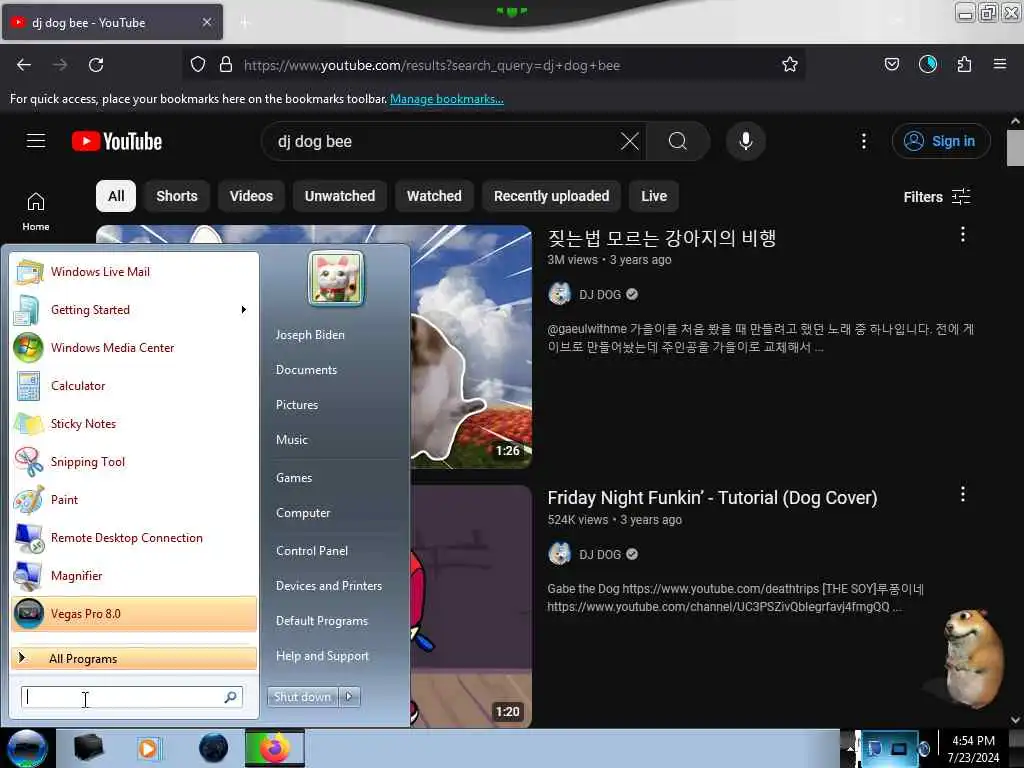Select the Recently uploaded filter chip
The image size is (1024, 768).
point(551,196)
